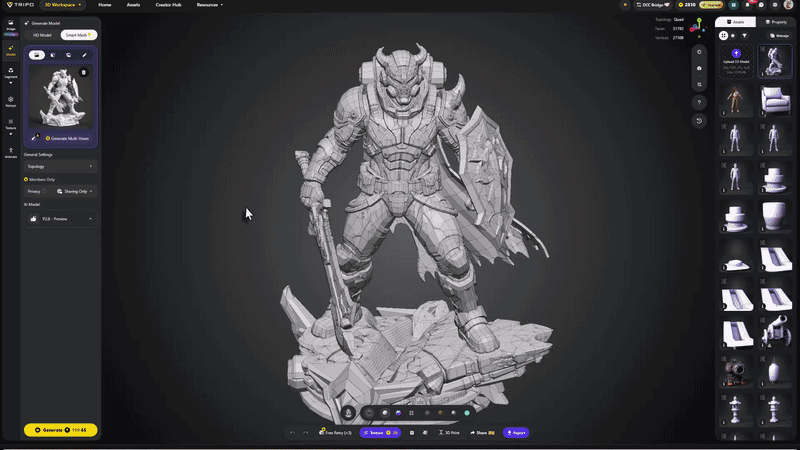Click the 3D Print button
Image resolution: width=800 pixels, height=450 pixels.
(x=449, y=433)
